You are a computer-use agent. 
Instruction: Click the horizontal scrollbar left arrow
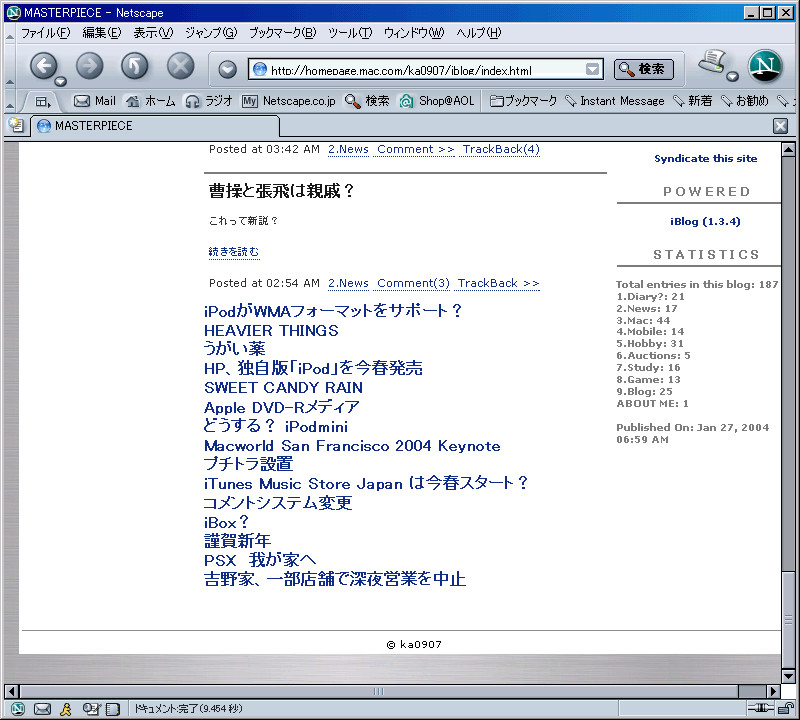pyautogui.click(x=12, y=691)
